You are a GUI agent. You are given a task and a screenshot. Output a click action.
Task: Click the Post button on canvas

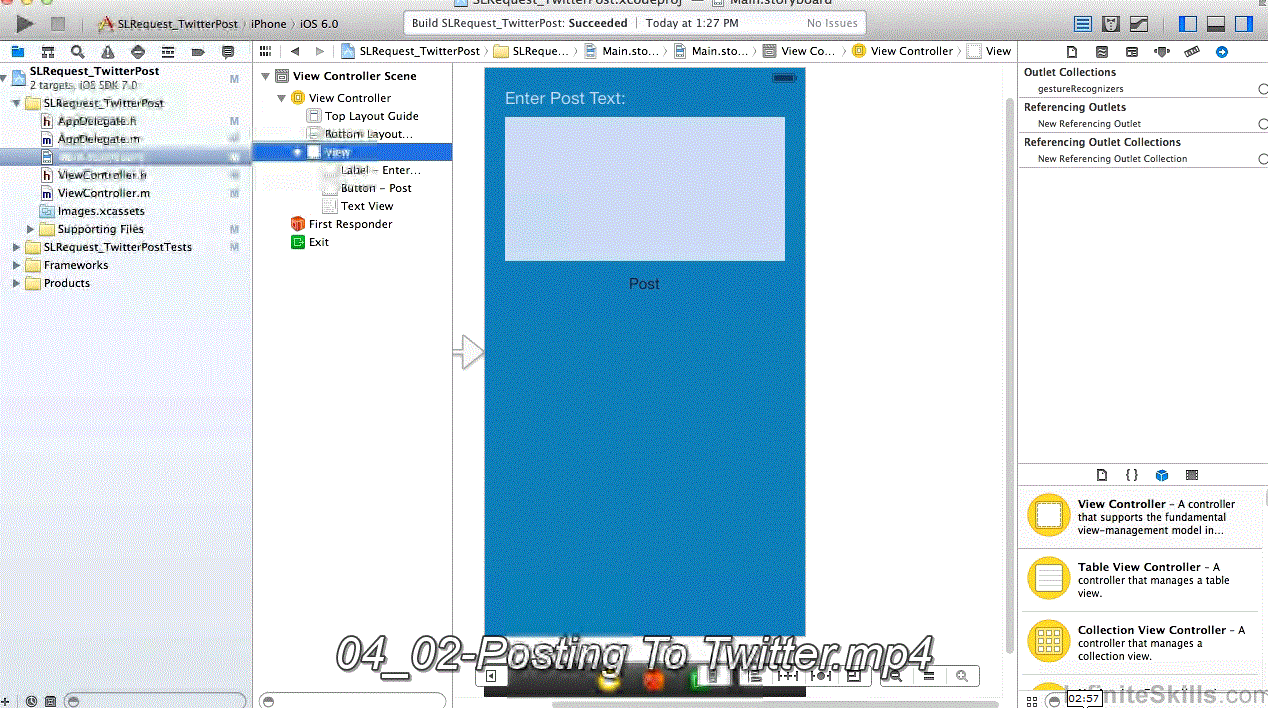point(644,284)
